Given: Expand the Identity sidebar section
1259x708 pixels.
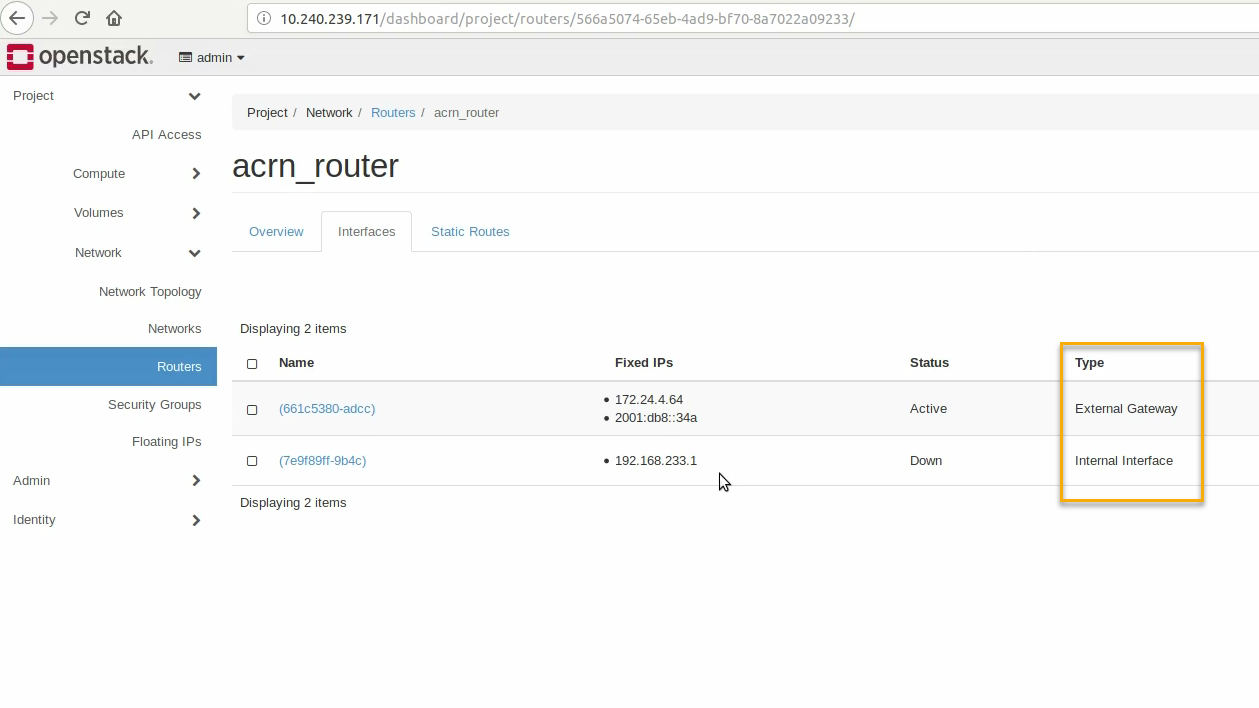Looking at the screenshot, I should coord(107,520).
